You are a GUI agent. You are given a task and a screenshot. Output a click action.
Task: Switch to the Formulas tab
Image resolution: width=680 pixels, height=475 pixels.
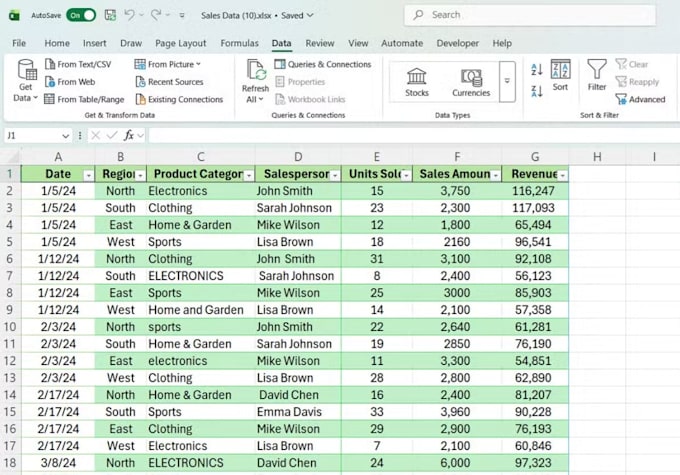pos(239,43)
